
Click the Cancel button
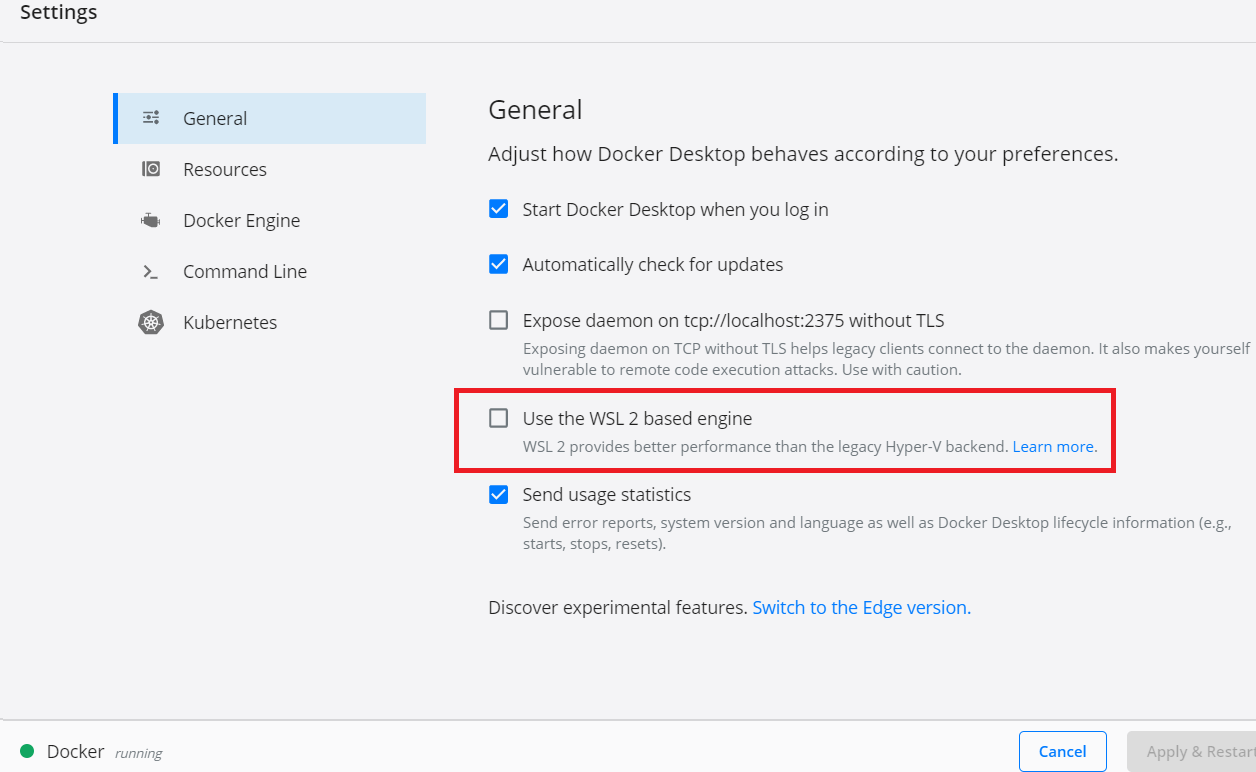click(x=1063, y=752)
